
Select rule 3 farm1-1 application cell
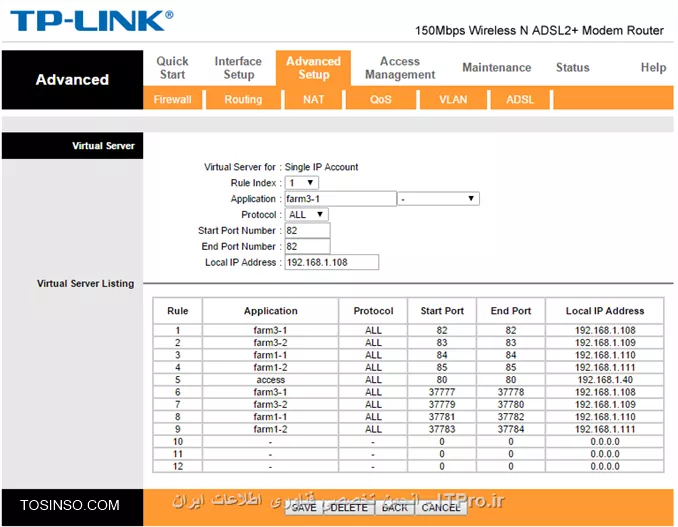(x=270, y=355)
